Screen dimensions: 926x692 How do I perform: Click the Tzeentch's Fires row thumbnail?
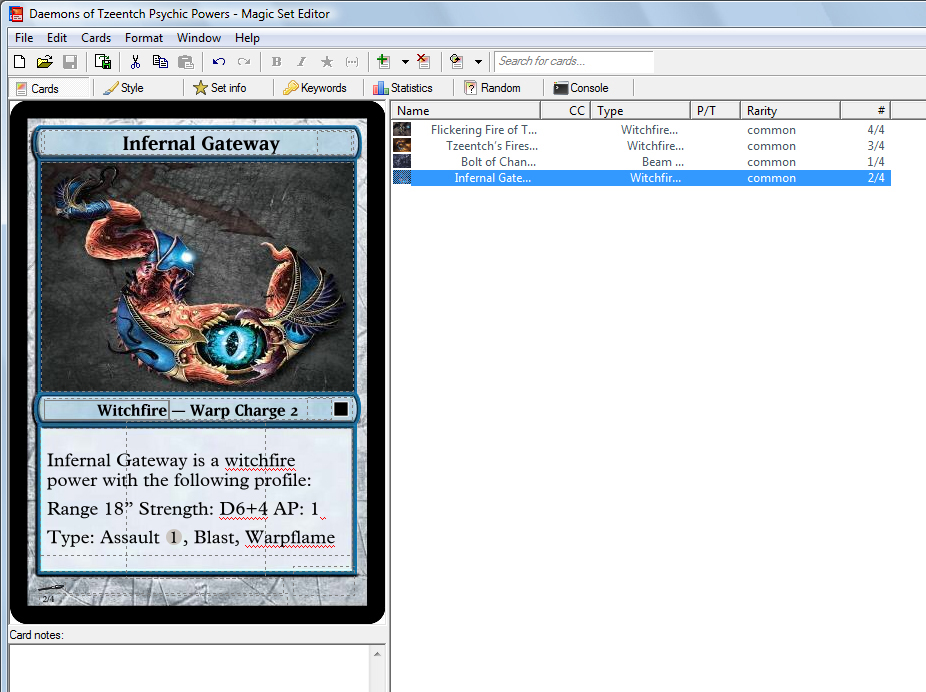click(402, 145)
